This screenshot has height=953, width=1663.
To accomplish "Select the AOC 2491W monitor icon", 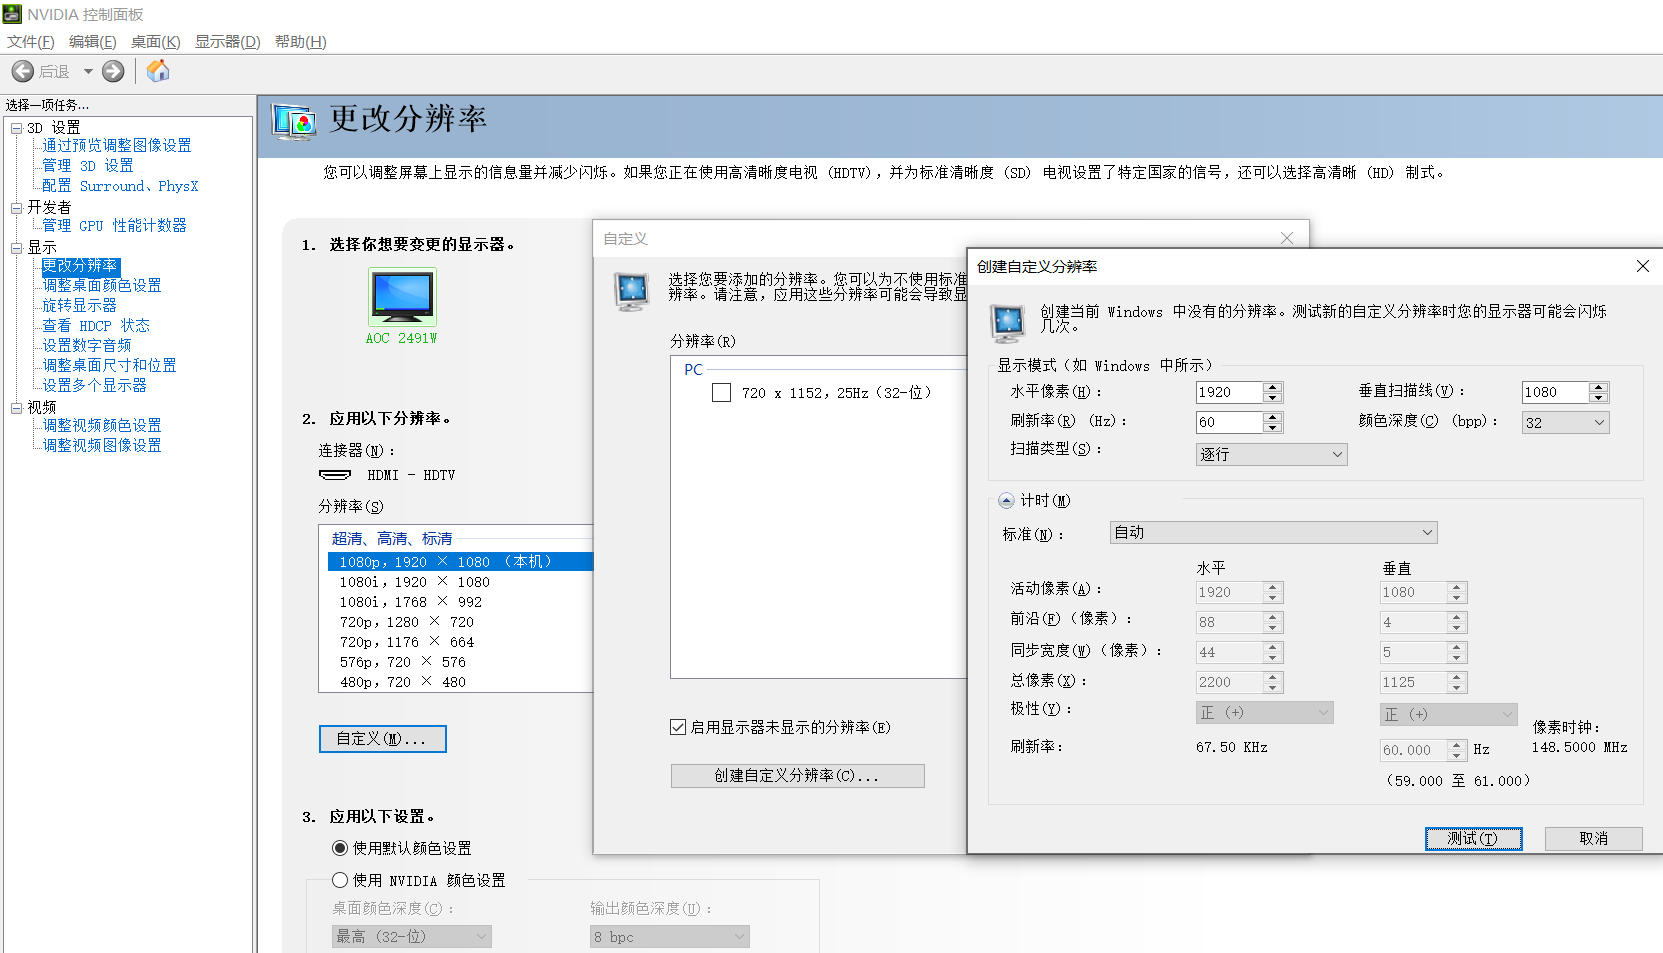I will (402, 297).
